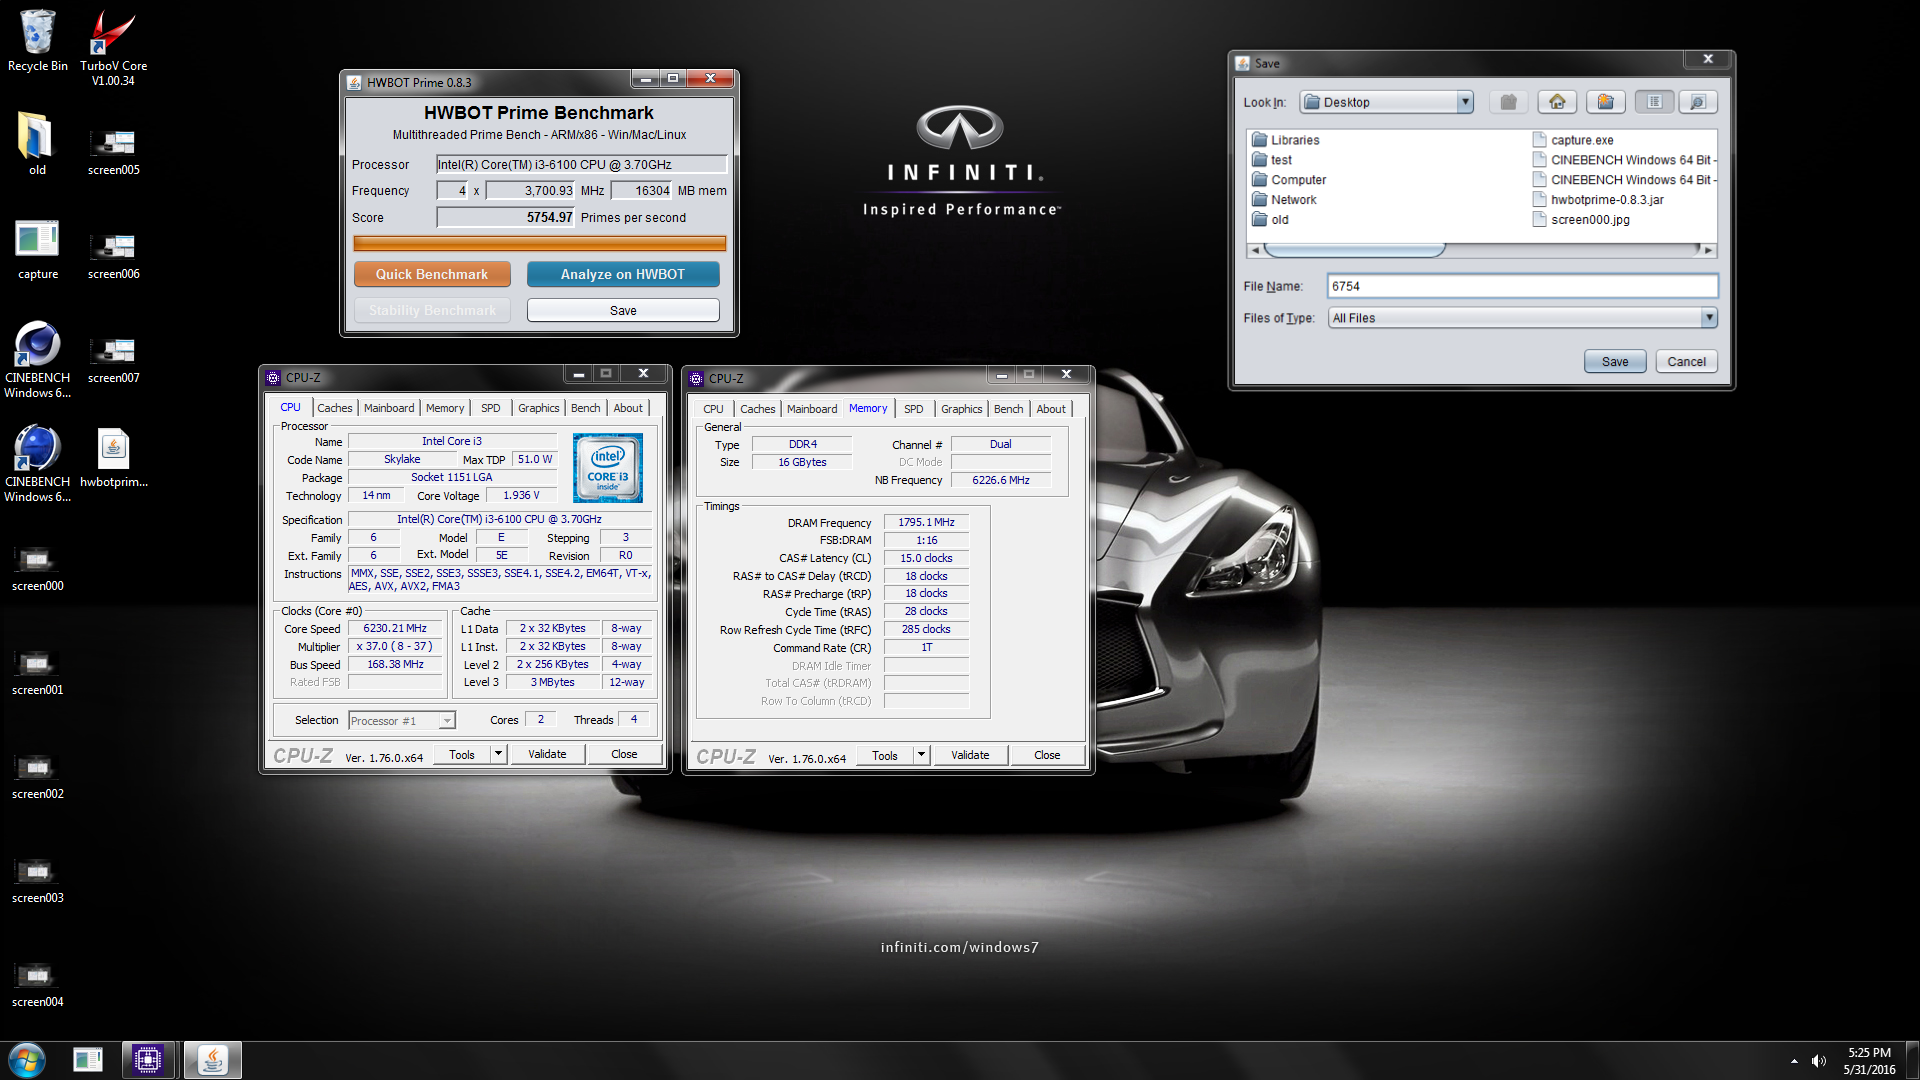Select the first CINEBENCH Windows 6... desktop shortcut
This screenshot has width=1920, height=1080.
[37, 360]
